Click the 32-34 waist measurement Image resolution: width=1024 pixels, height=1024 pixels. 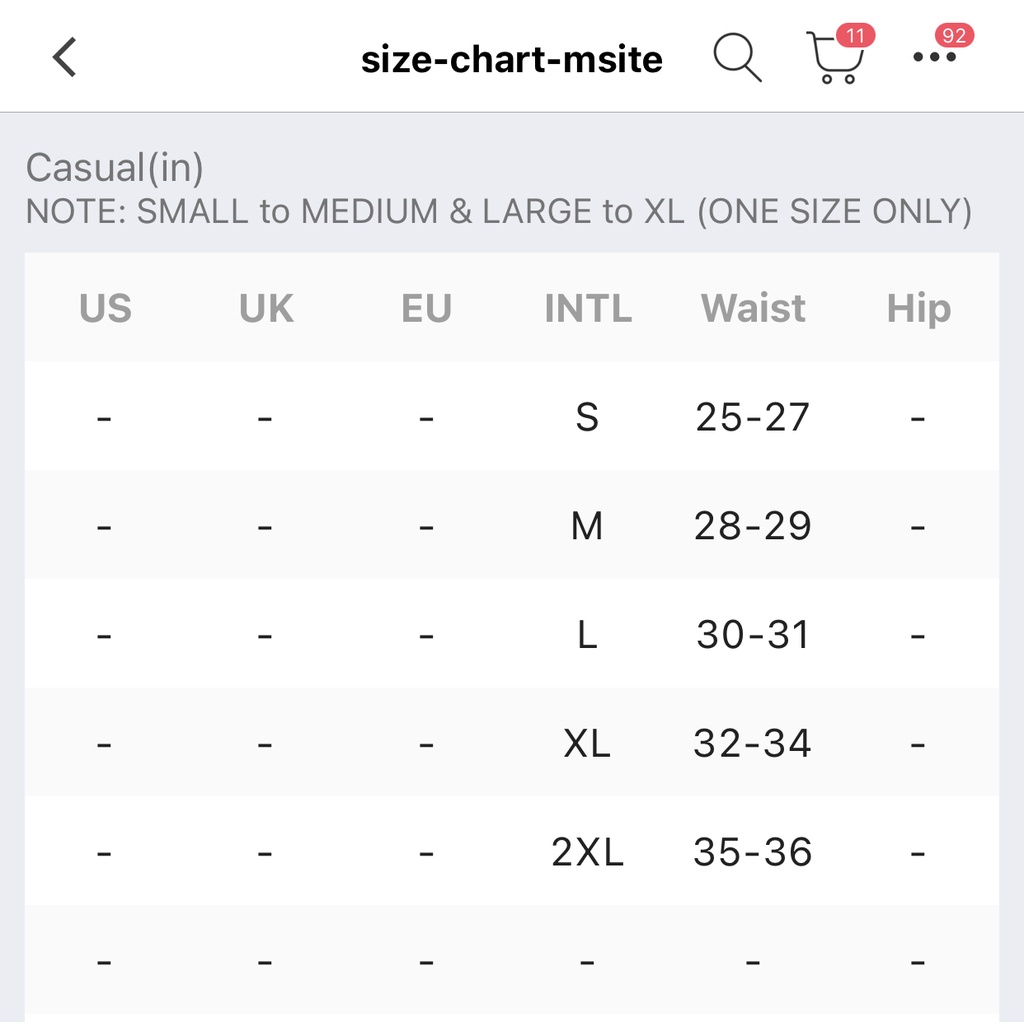click(x=752, y=743)
